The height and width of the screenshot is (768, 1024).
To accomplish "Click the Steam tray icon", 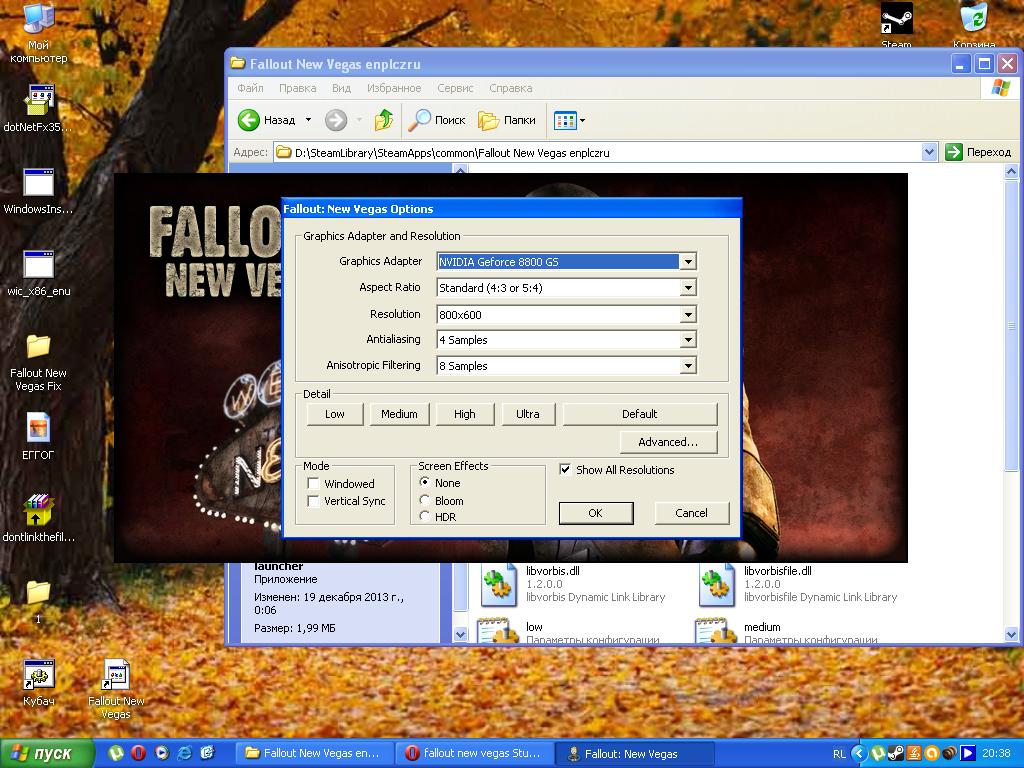I will click(895, 754).
